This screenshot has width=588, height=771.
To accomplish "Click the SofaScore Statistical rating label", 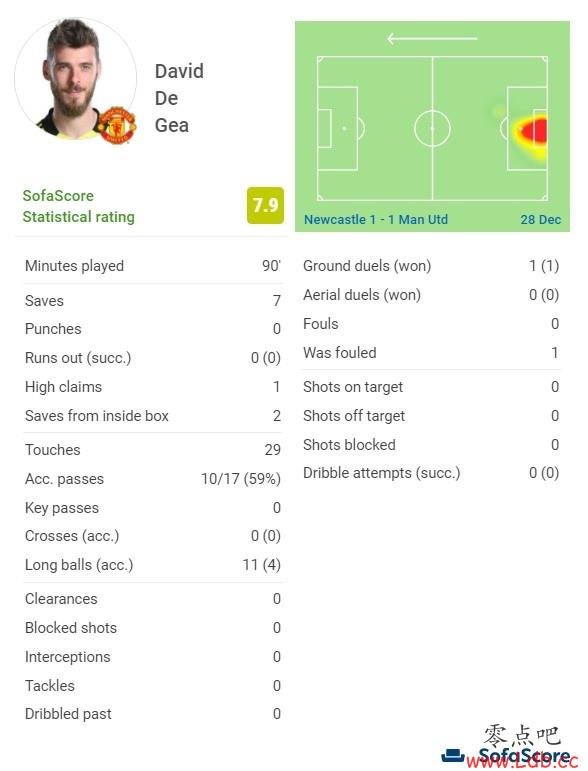I will 78,206.
